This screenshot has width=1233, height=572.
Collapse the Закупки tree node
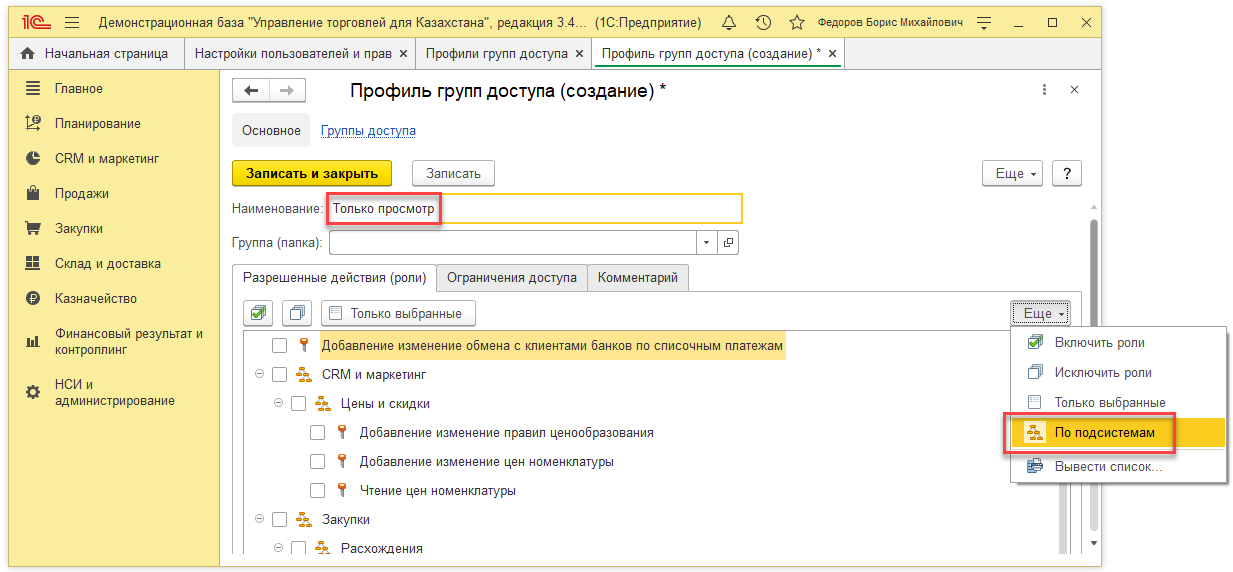(260, 520)
